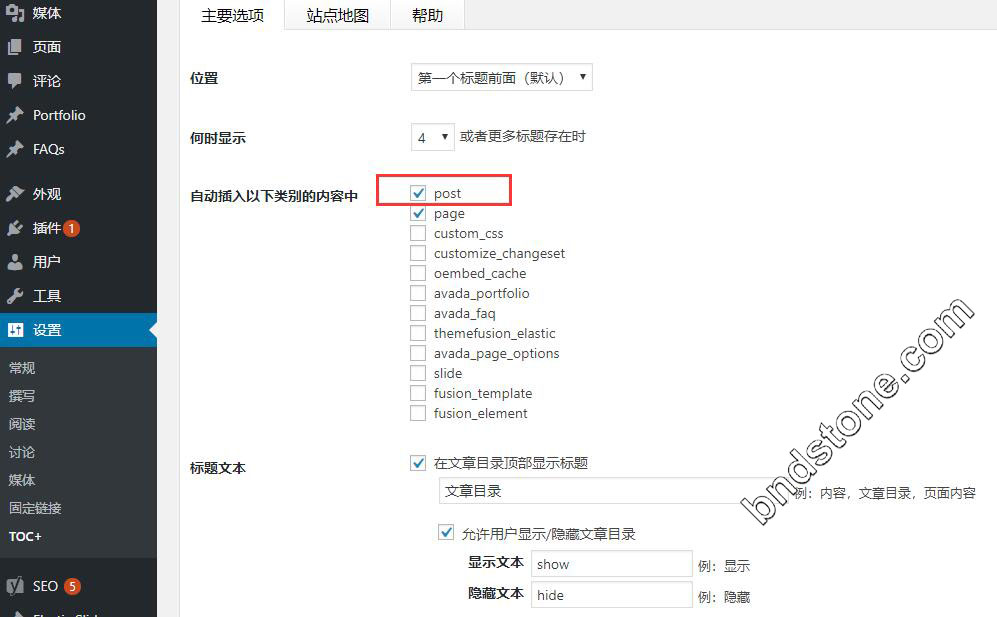The image size is (997, 617).
Task: Open the 帮助 tab
Action: pos(427,15)
